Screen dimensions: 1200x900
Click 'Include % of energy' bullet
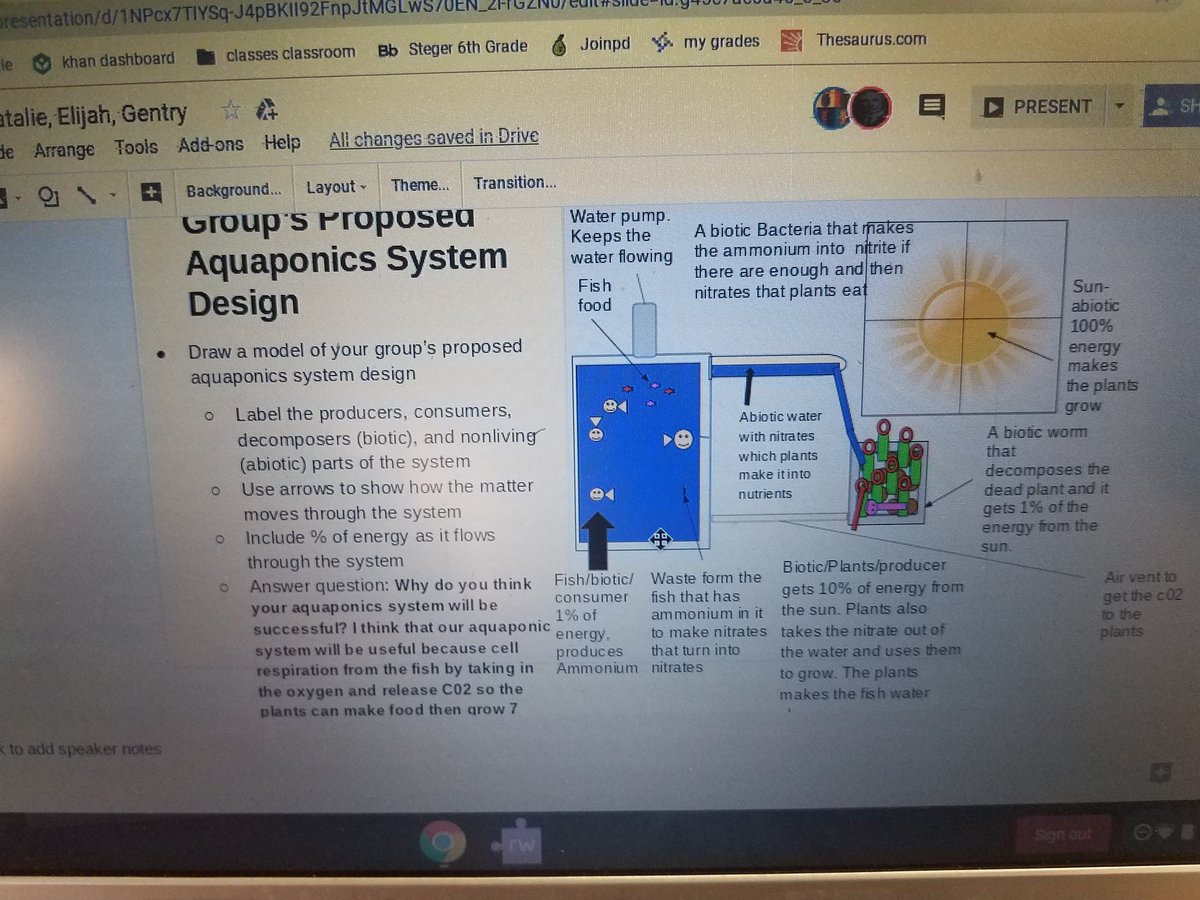coord(371,548)
